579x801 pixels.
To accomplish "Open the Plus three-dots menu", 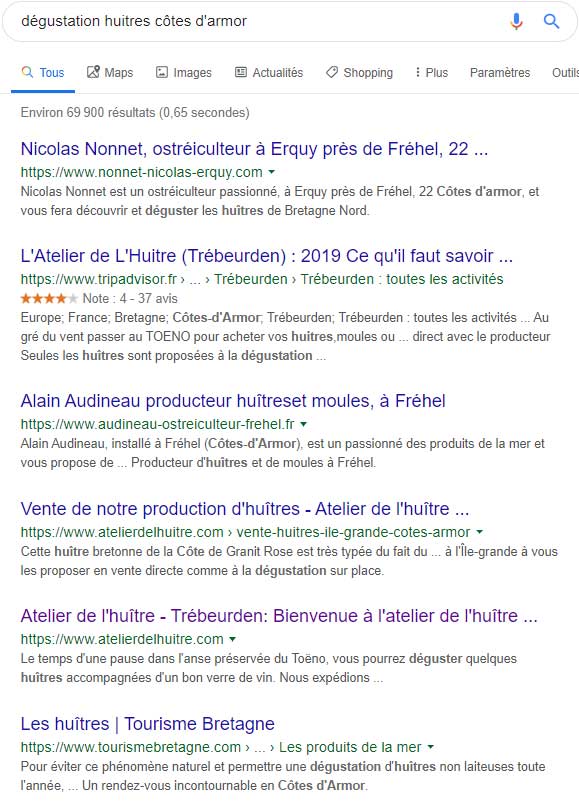I will [431, 73].
